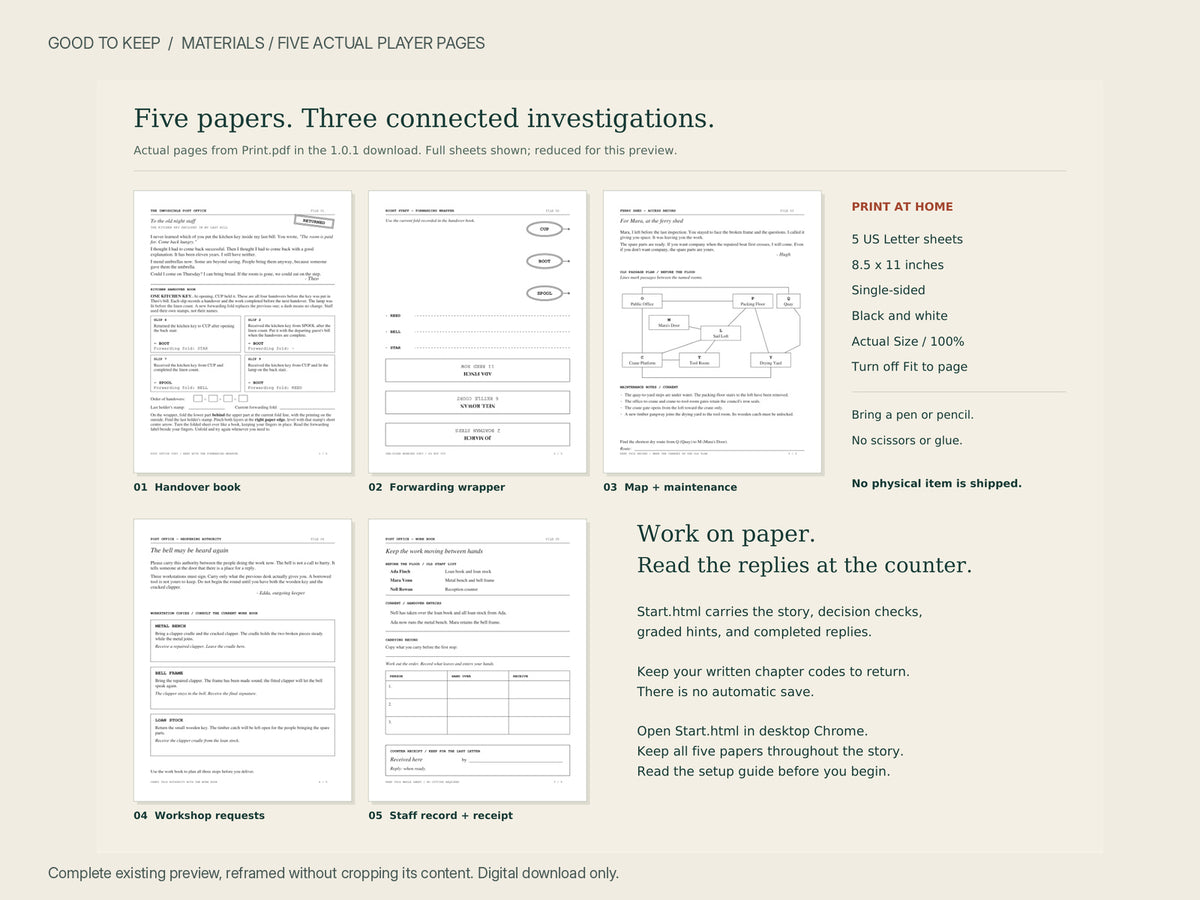
Task: Open the 04 Workshop requests page thumbnail
Action: click(x=243, y=660)
